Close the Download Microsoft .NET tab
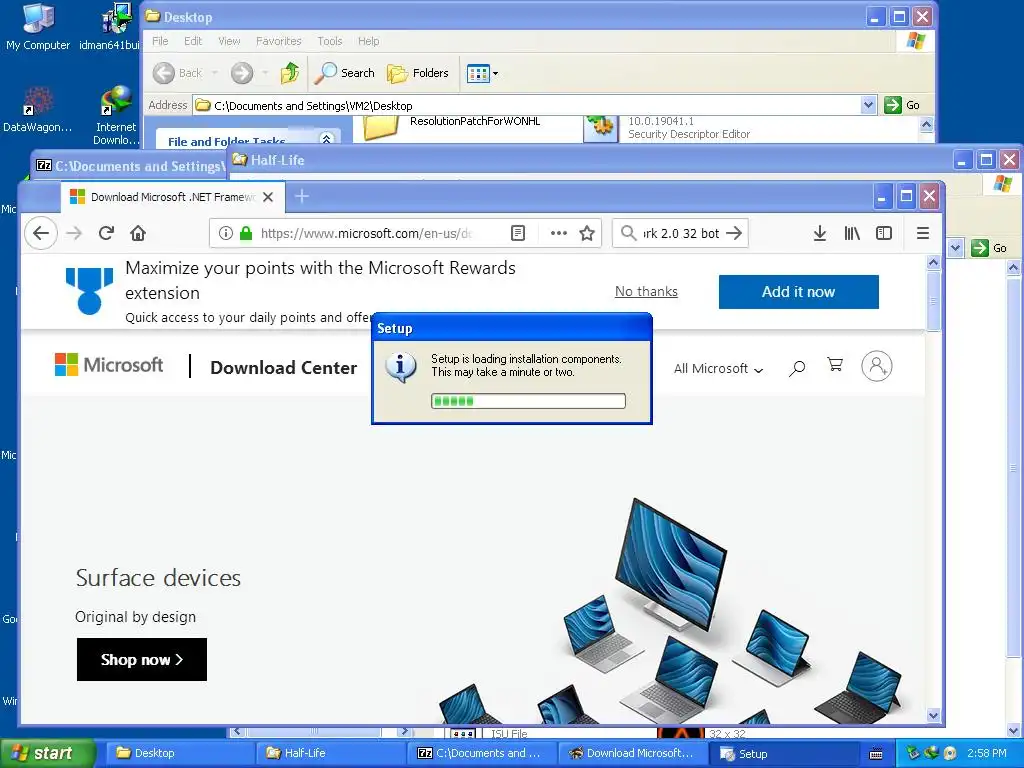Viewport: 1024px width, 768px height. [268, 197]
